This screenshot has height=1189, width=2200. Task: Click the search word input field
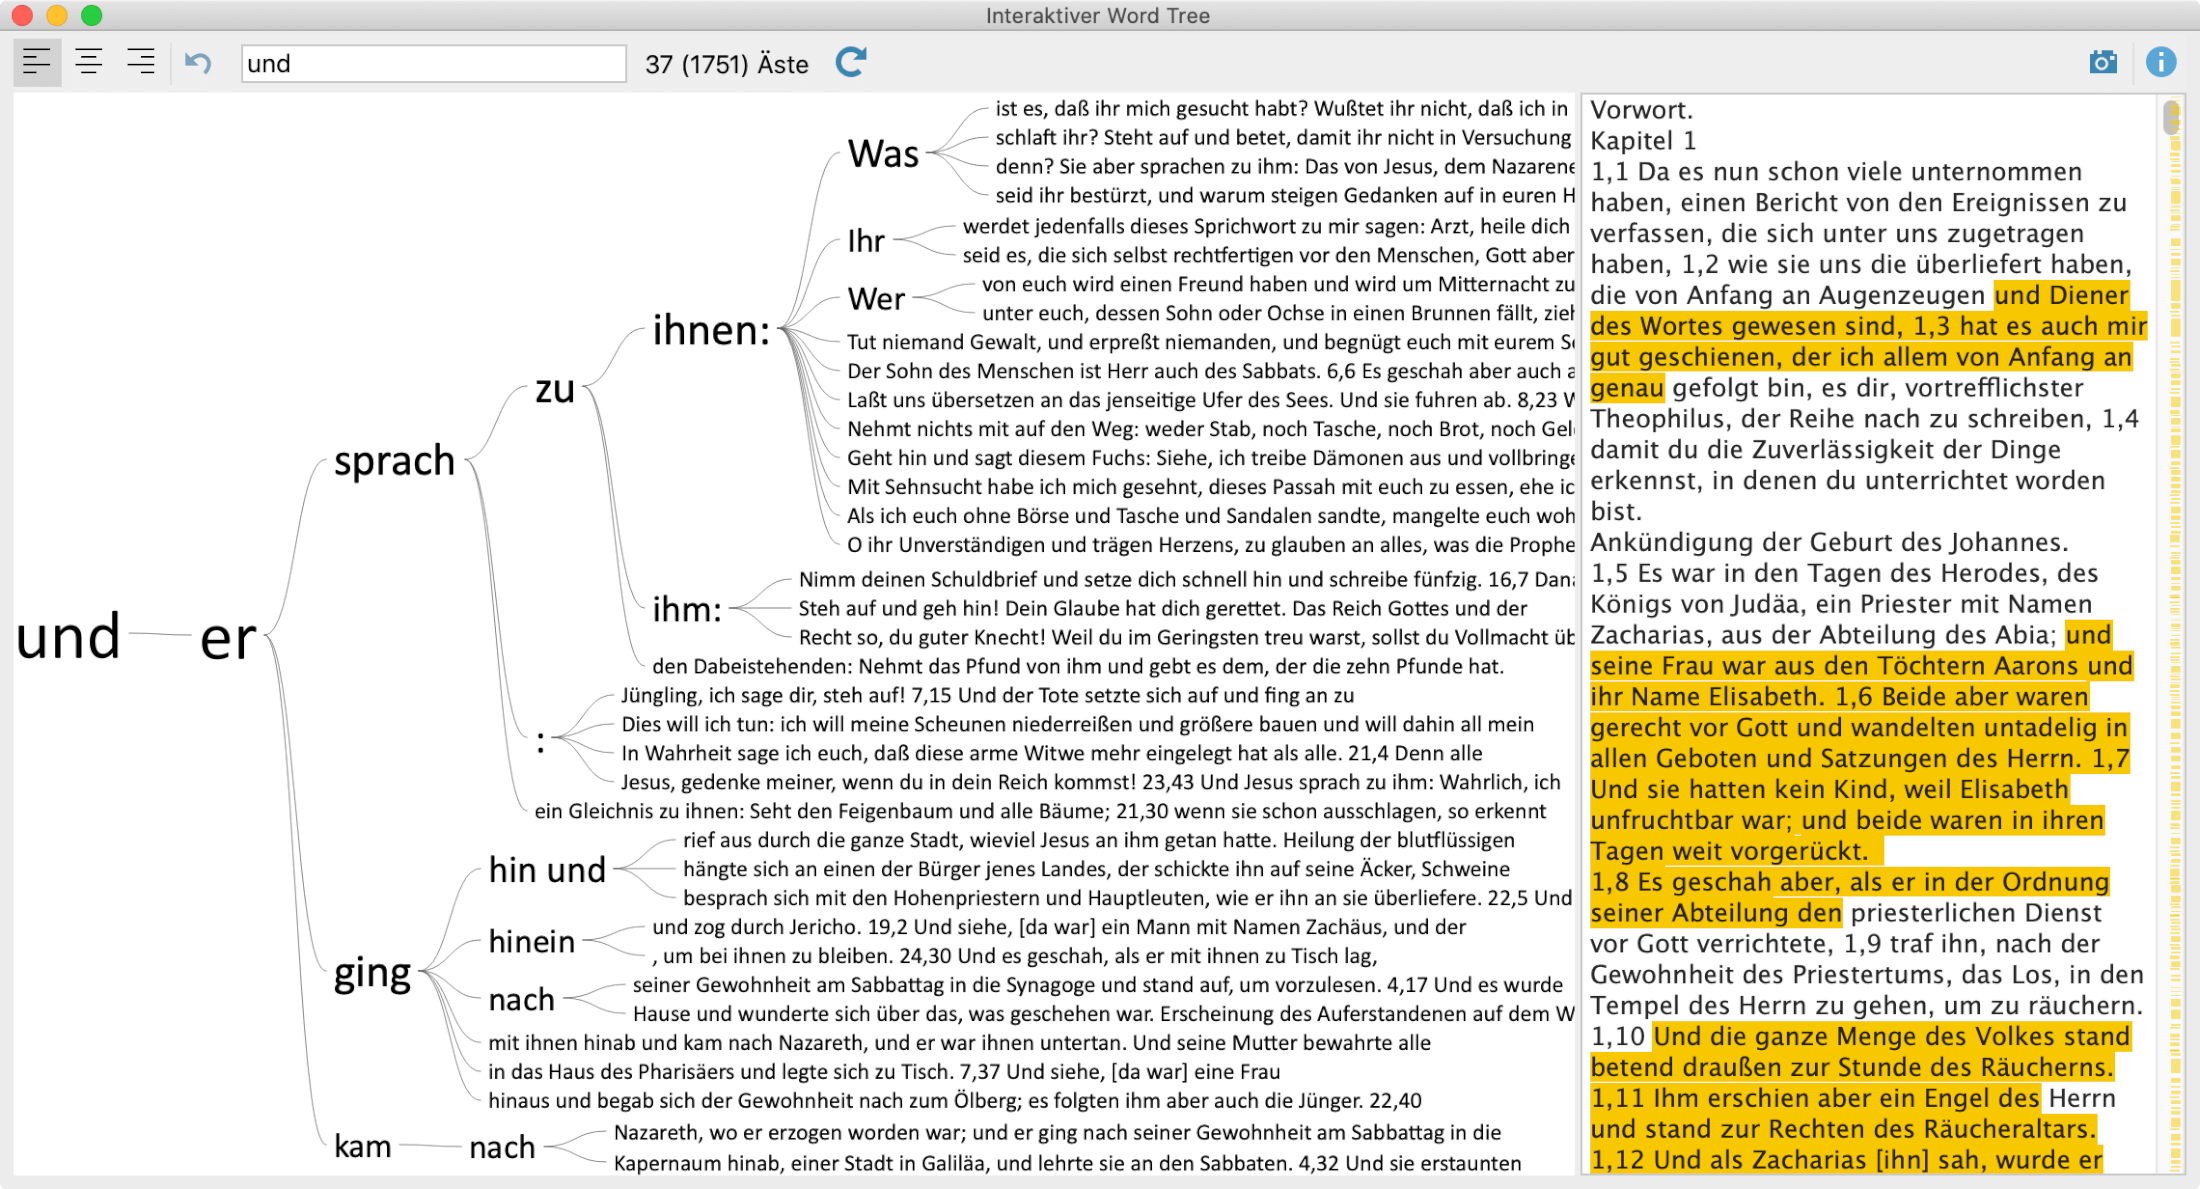(433, 64)
